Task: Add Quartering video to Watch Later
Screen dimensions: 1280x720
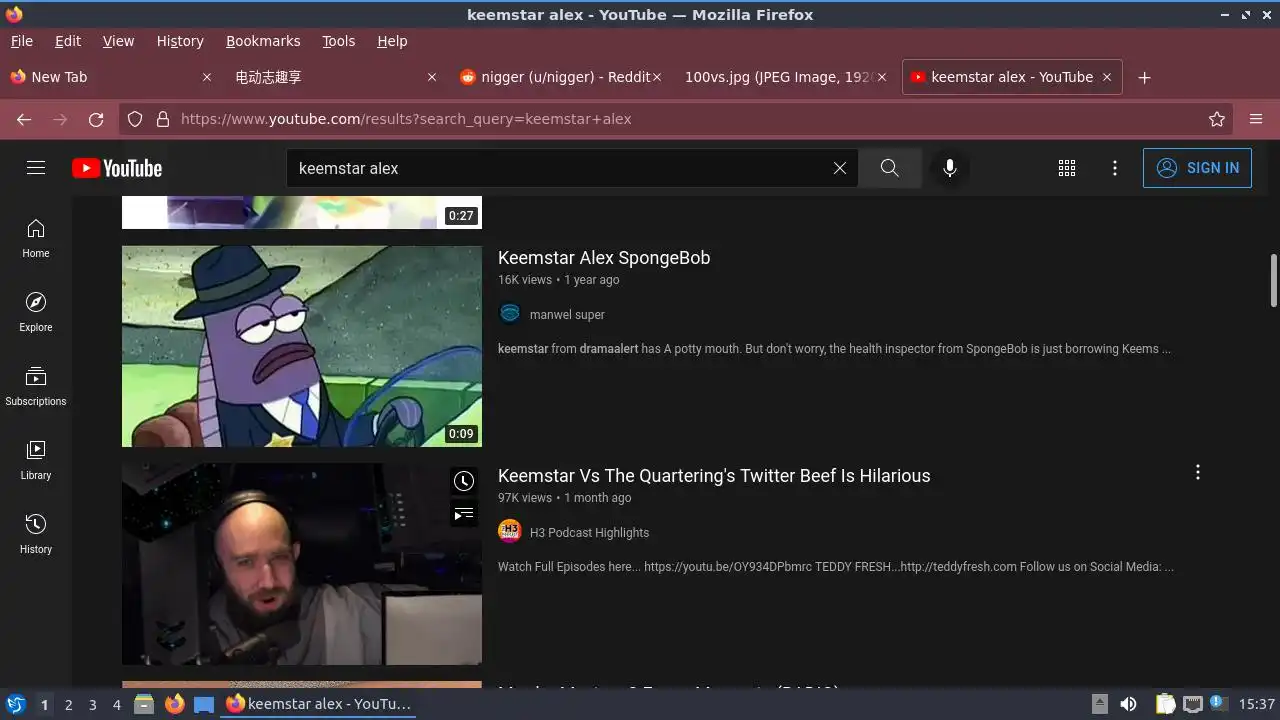Action: pos(464,481)
